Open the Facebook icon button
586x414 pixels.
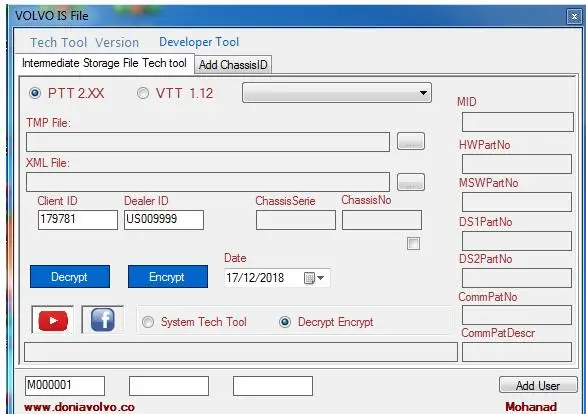click(102, 319)
